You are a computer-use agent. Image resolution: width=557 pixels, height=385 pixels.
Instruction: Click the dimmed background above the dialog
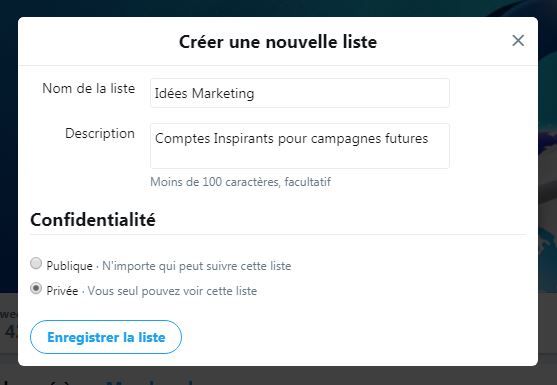click(x=278, y=8)
